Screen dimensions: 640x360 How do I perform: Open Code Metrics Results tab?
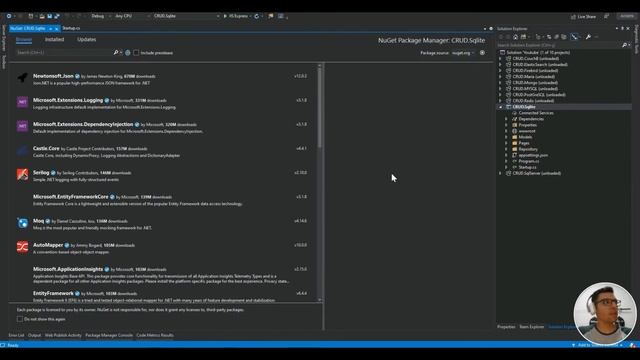click(155, 335)
